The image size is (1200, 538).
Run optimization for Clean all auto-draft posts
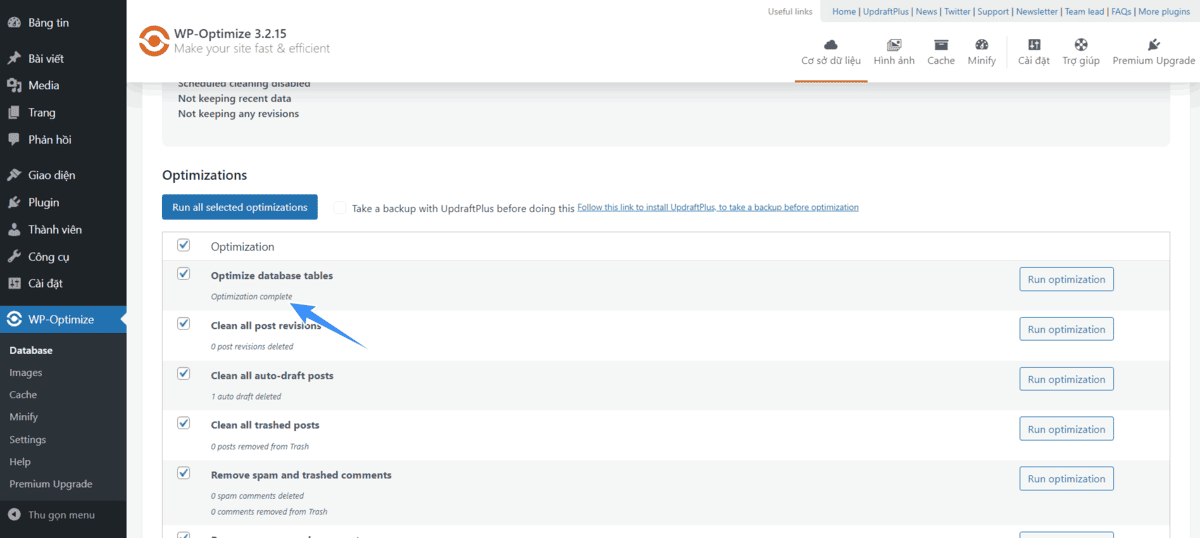(1066, 379)
